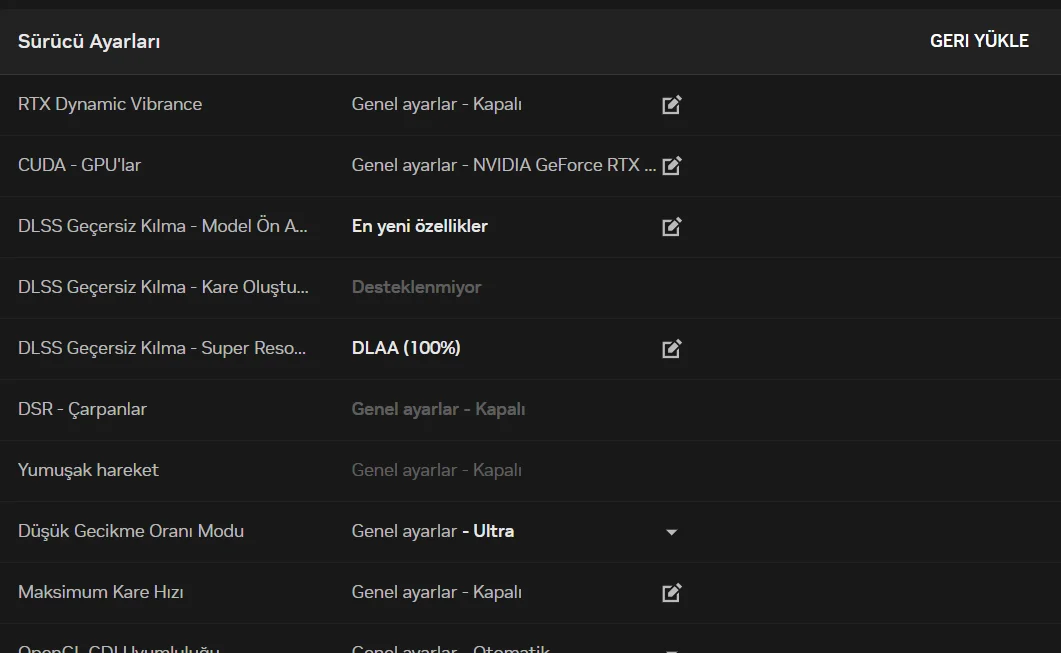The height and width of the screenshot is (653, 1061).
Task: Select the Sürücü Ayarları header title
Action: click(89, 41)
